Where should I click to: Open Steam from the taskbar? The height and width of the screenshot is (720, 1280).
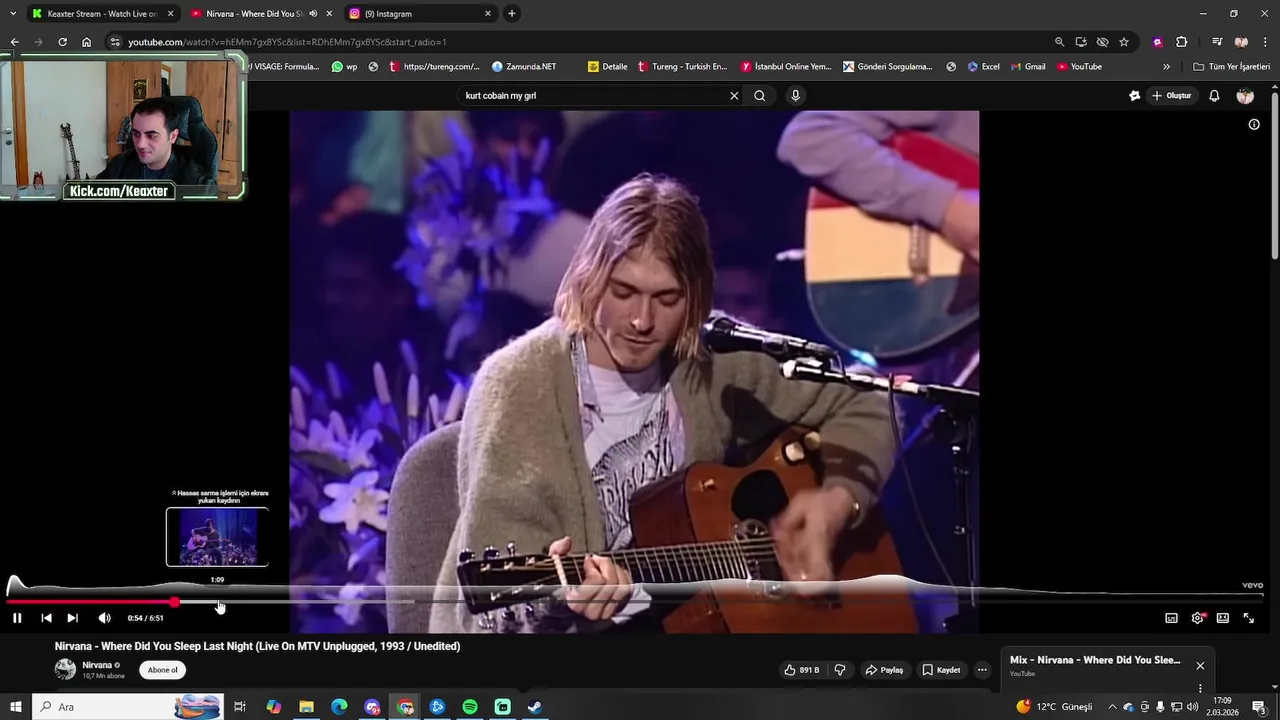[x=535, y=707]
